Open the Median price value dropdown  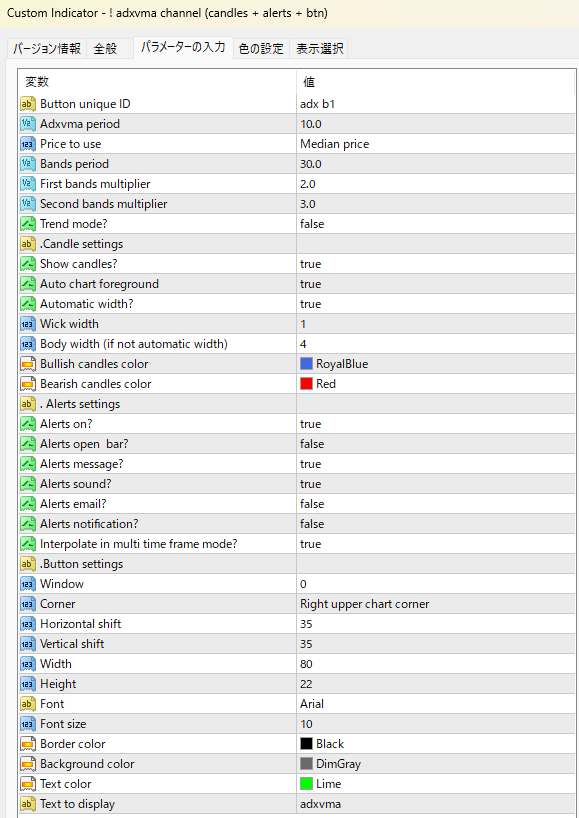pos(436,144)
